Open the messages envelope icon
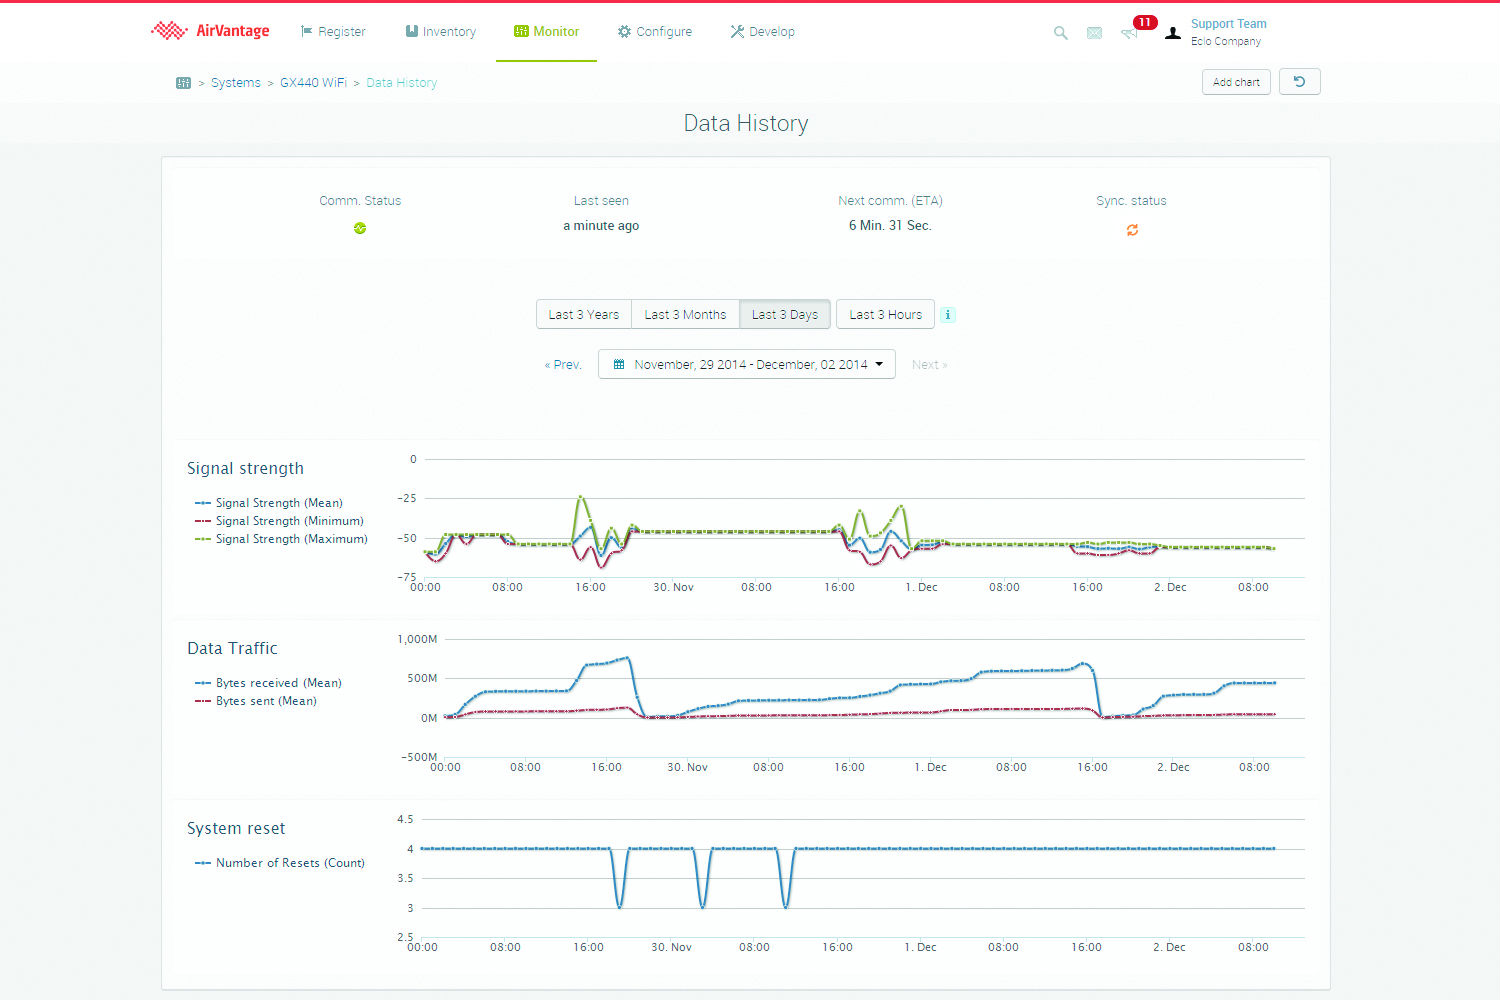This screenshot has width=1500, height=1000. 1094,33
